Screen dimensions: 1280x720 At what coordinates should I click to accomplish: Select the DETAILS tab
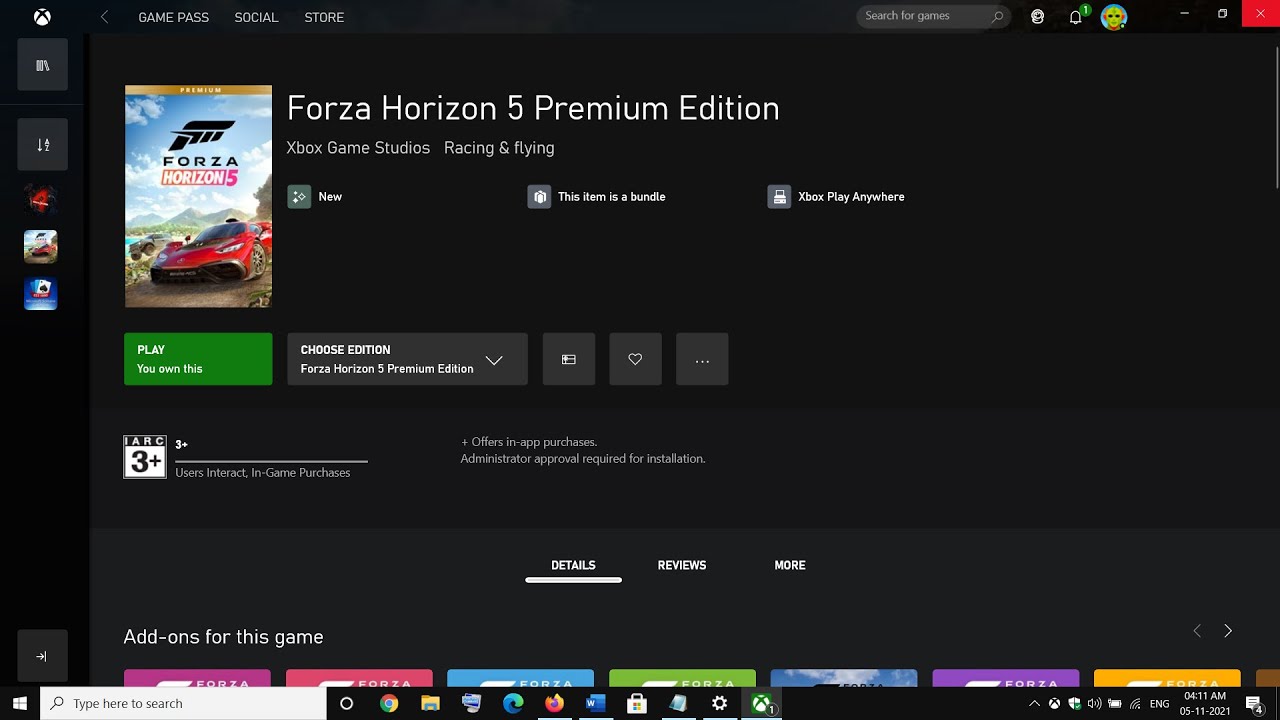click(573, 566)
